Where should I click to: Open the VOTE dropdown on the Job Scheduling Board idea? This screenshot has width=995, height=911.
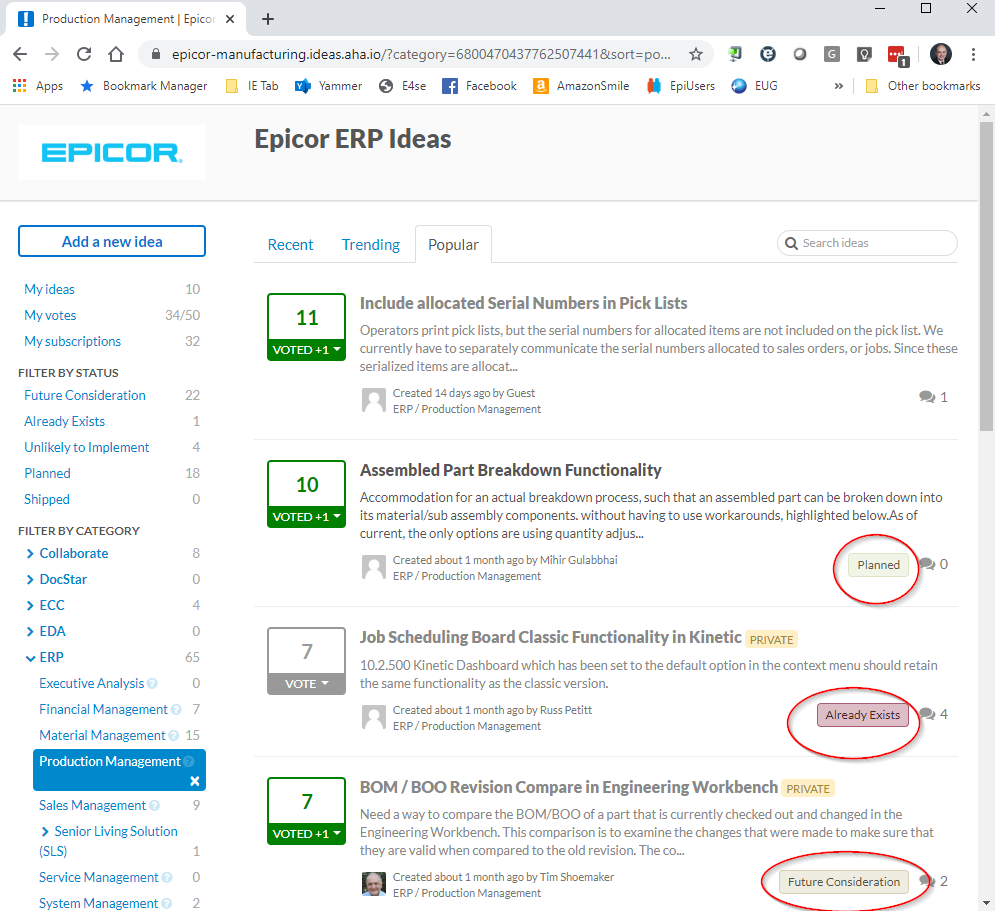306,684
